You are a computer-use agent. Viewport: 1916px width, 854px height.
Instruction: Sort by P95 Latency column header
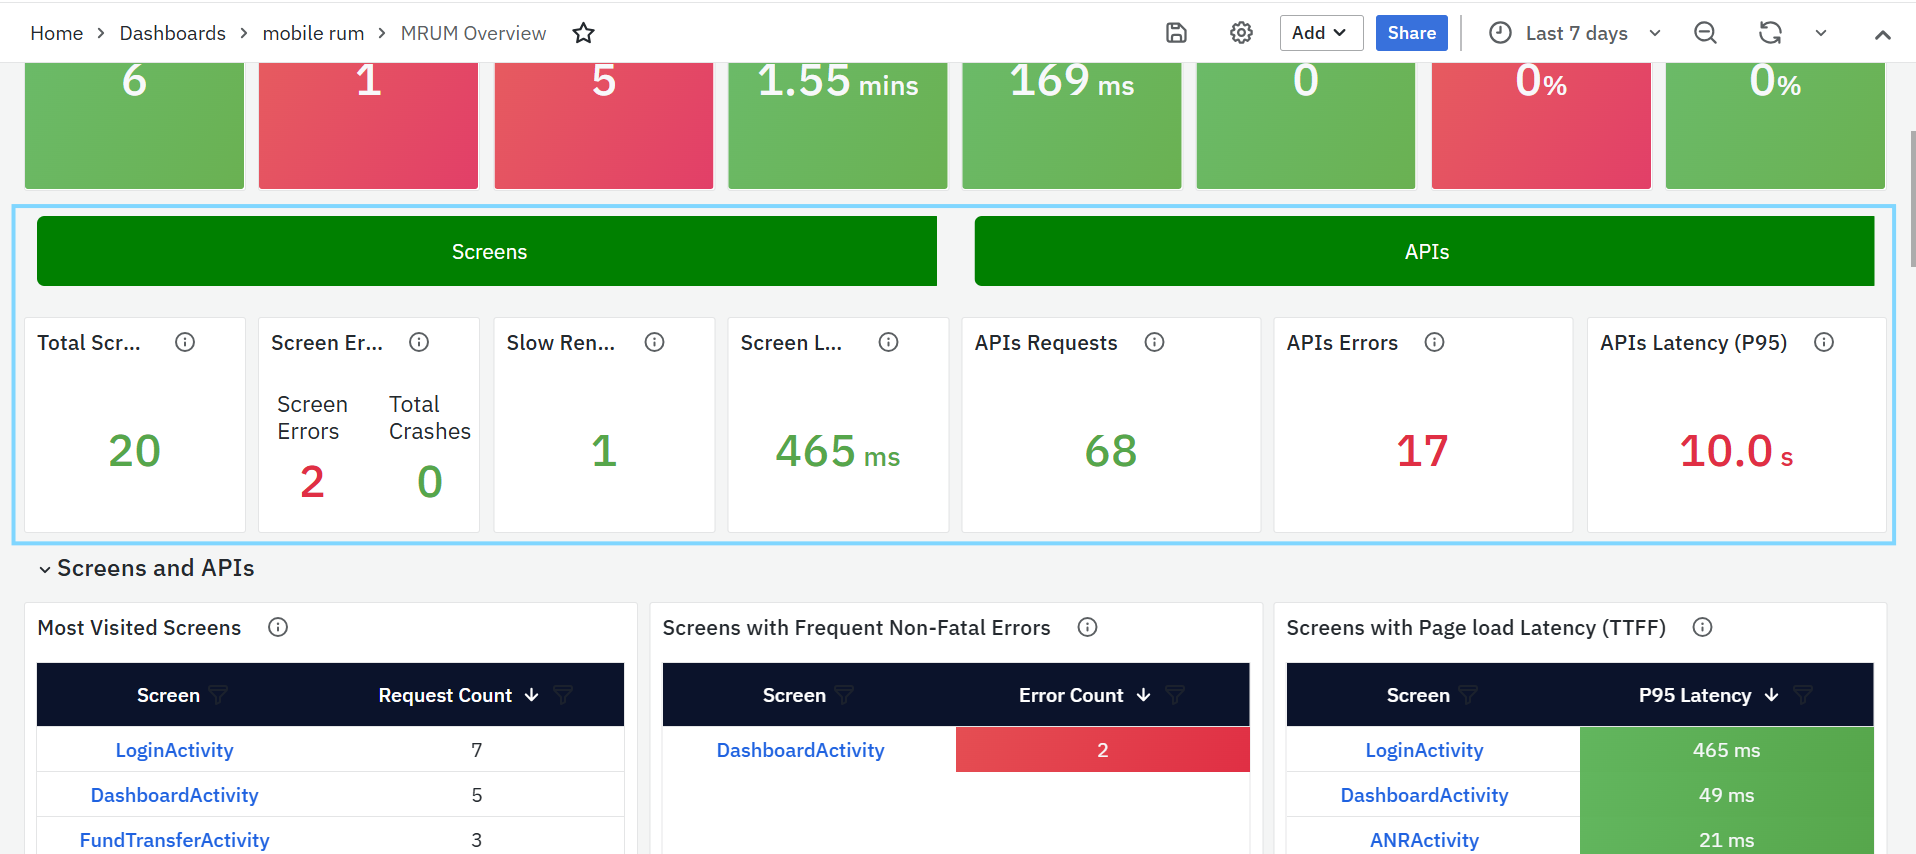point(1695,695)
